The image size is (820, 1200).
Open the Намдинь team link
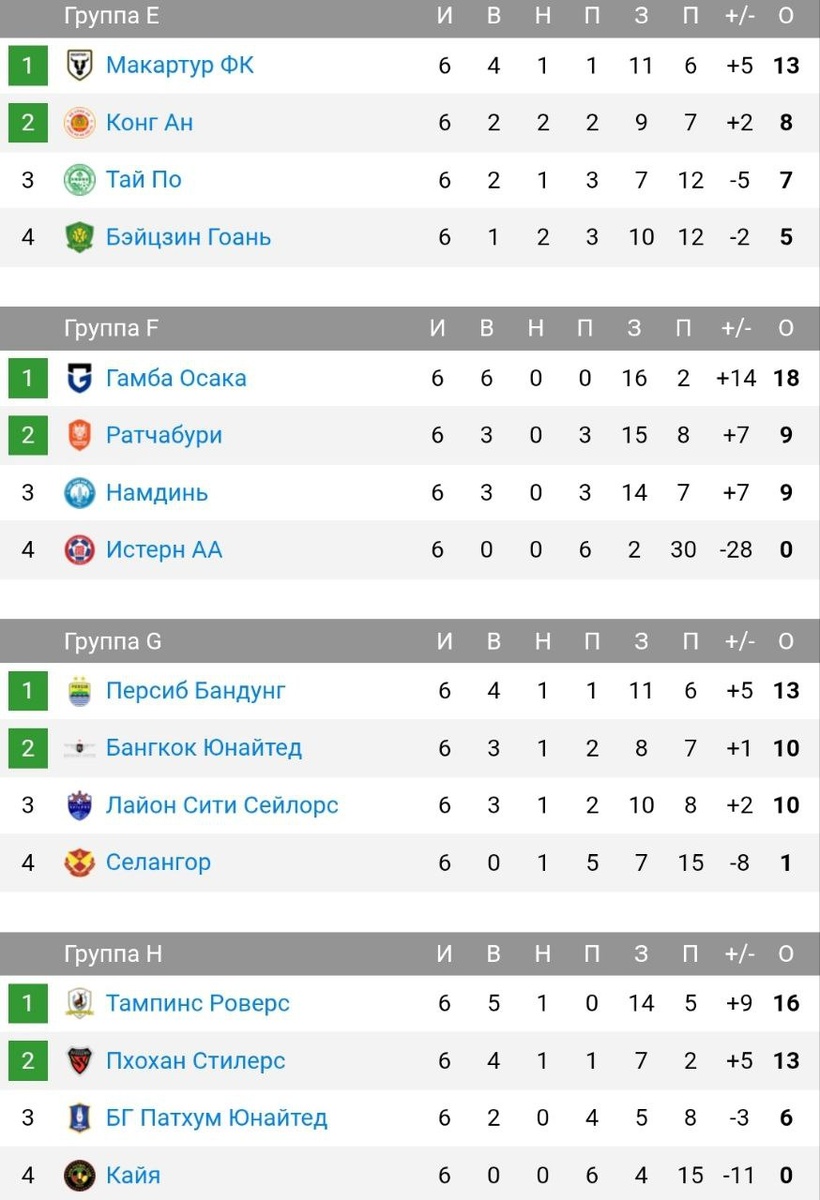pyautogui.click(x=157, y=493)
